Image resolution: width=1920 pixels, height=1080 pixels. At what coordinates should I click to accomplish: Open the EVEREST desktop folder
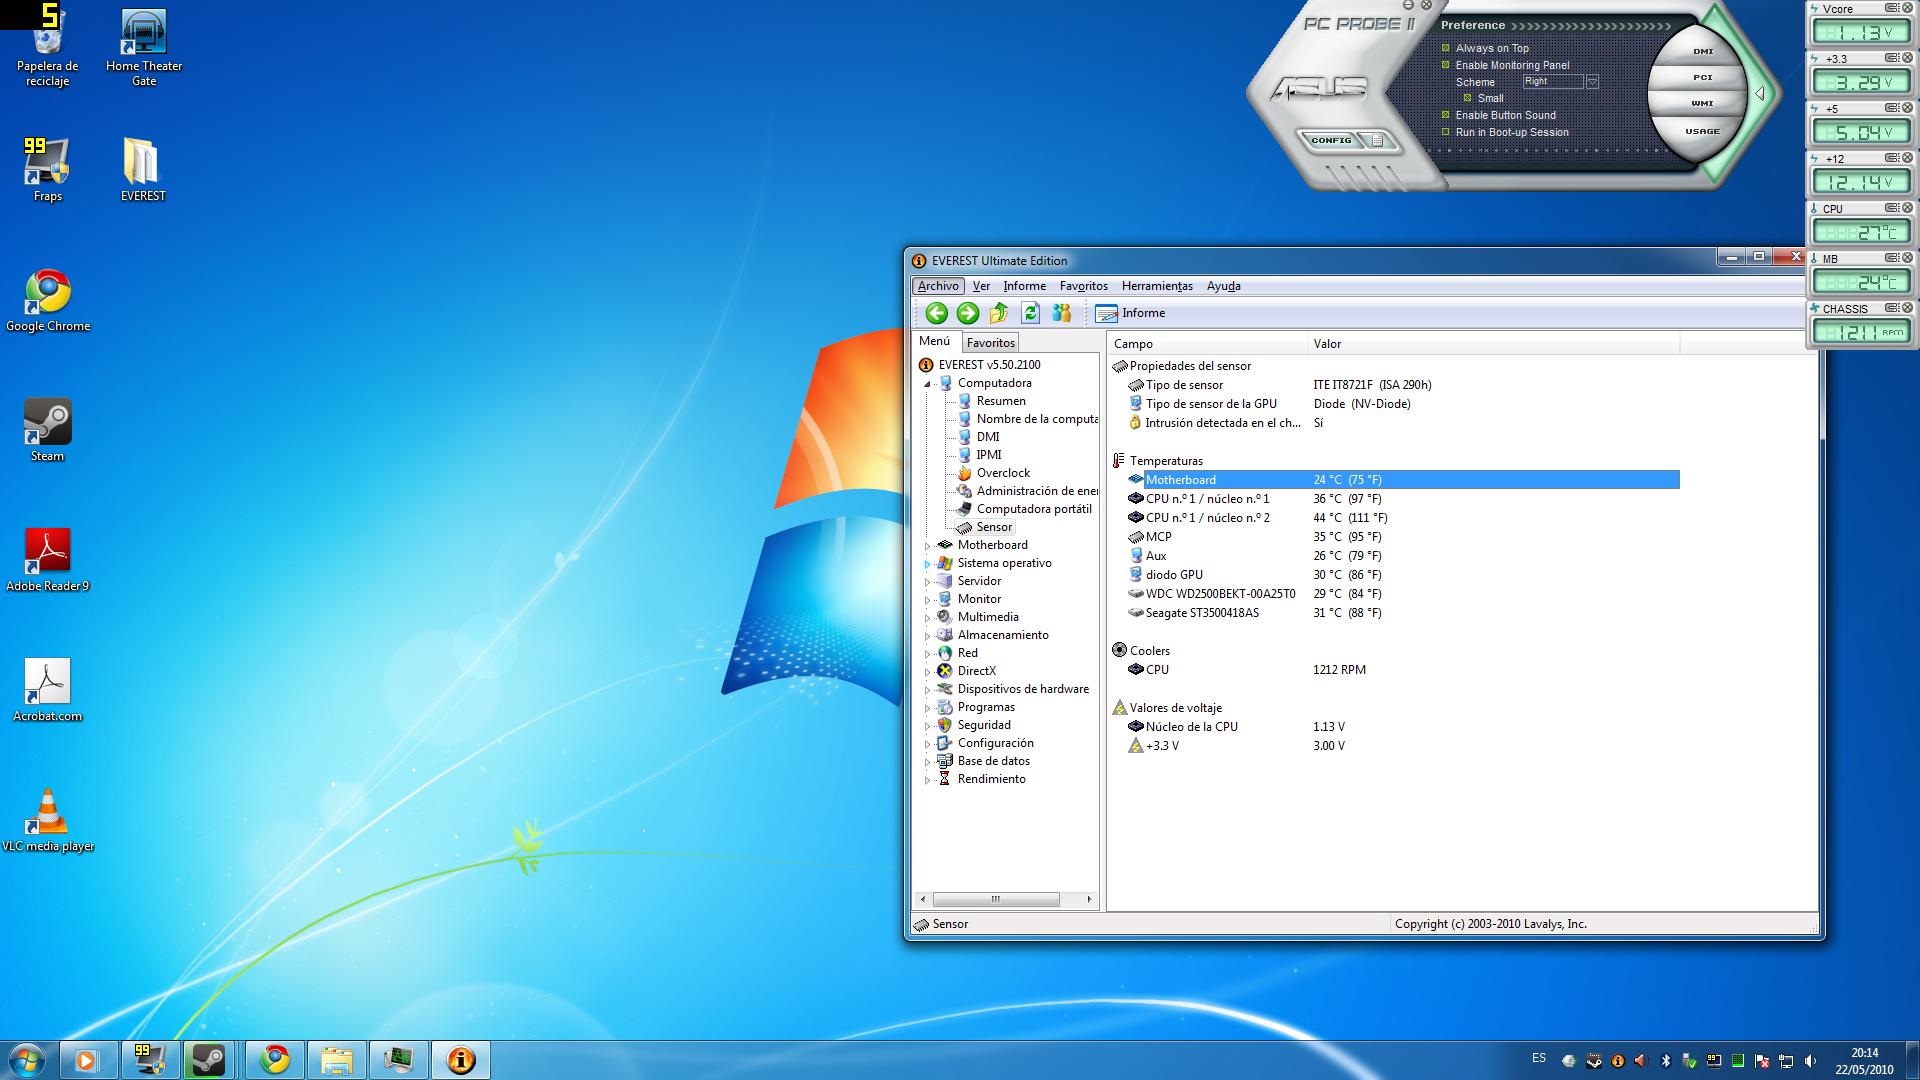click(143, 170)
